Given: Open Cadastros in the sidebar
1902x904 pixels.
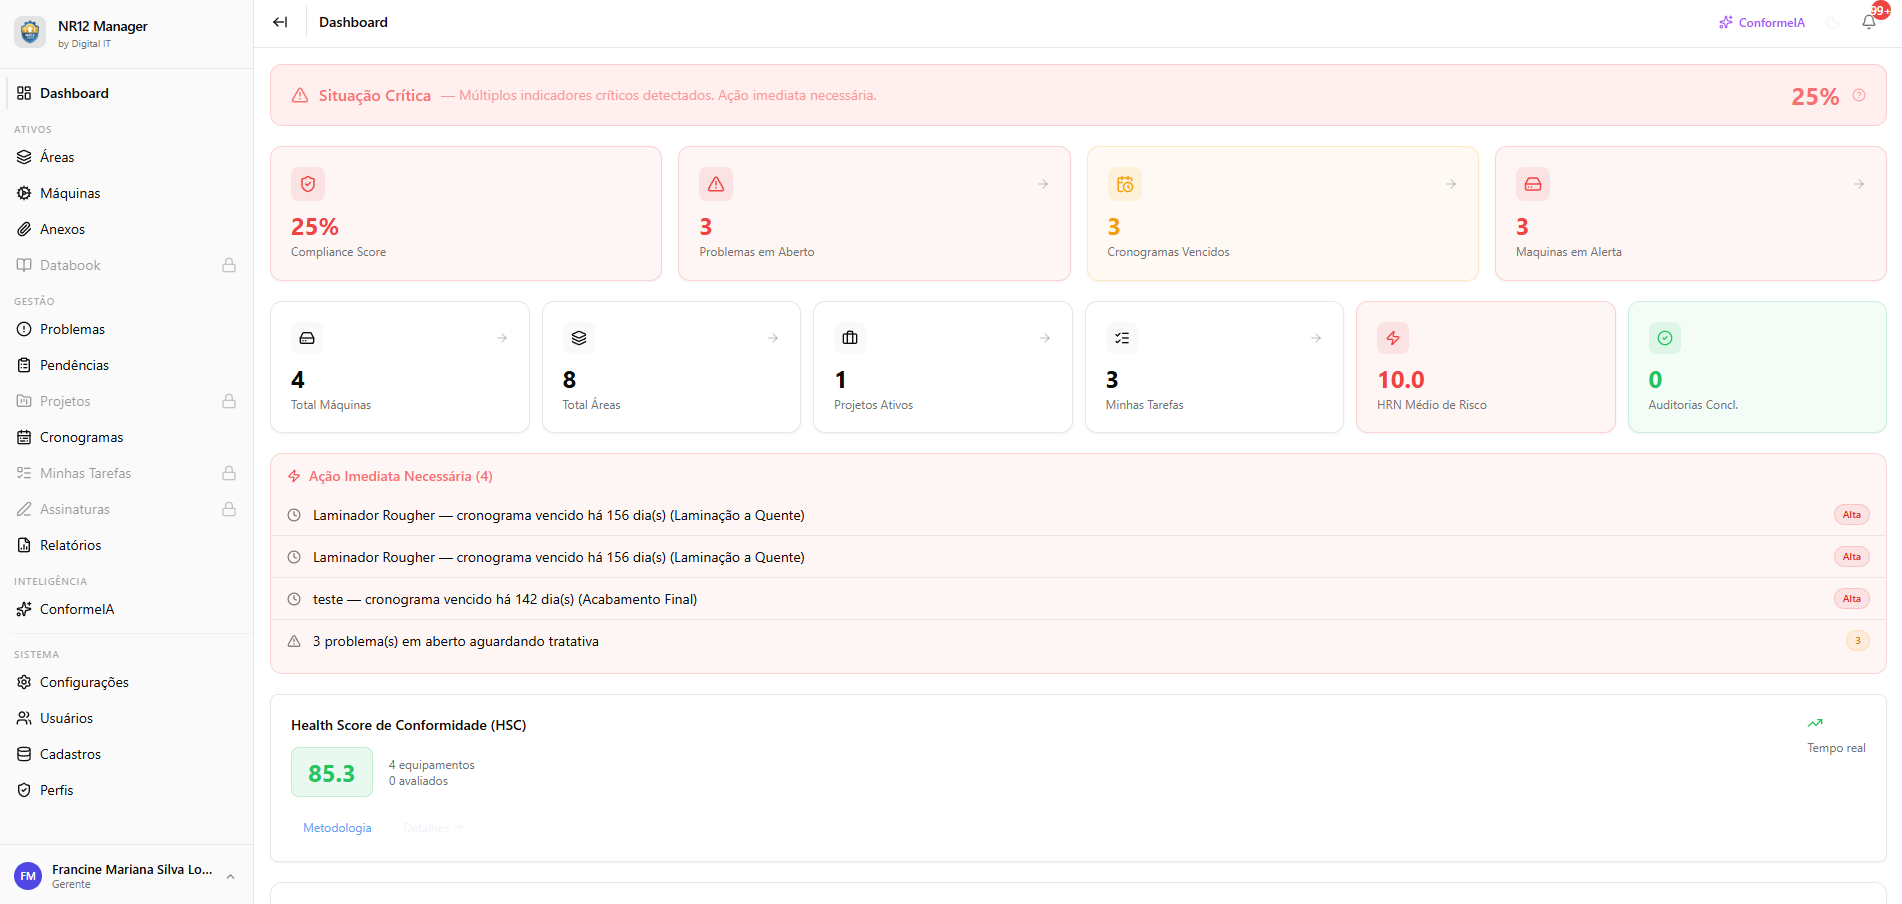Looking at the screenshot, I should 127,754.
